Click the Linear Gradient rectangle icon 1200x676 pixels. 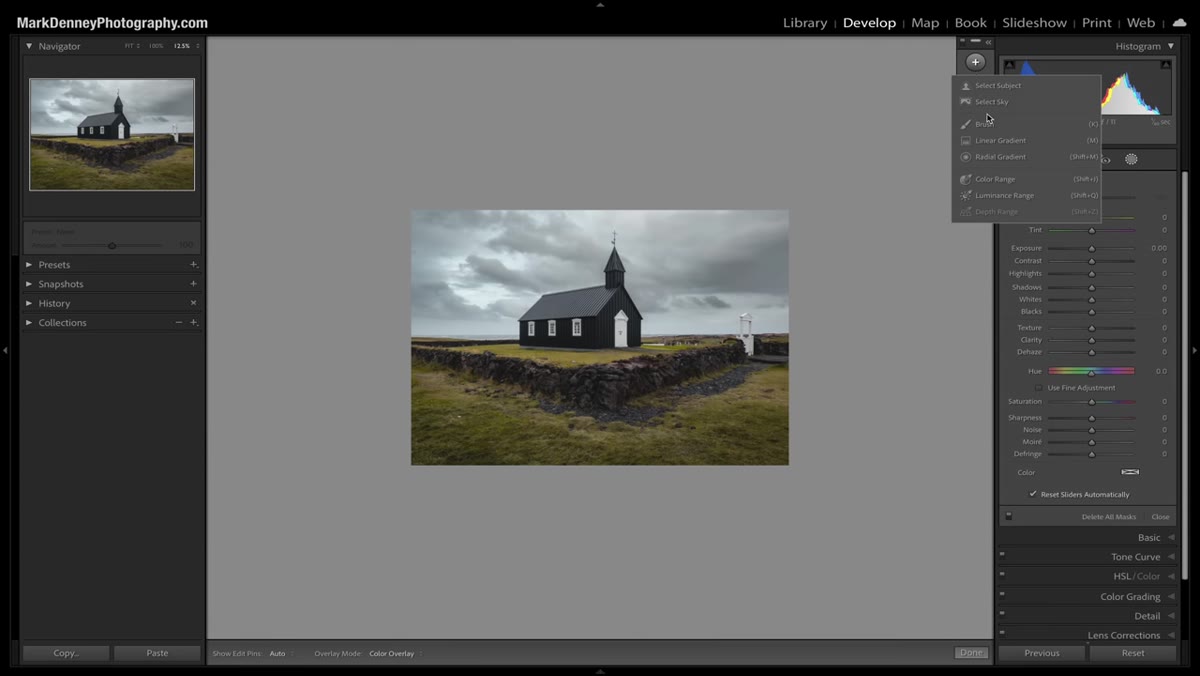click(x=965, y=141)
